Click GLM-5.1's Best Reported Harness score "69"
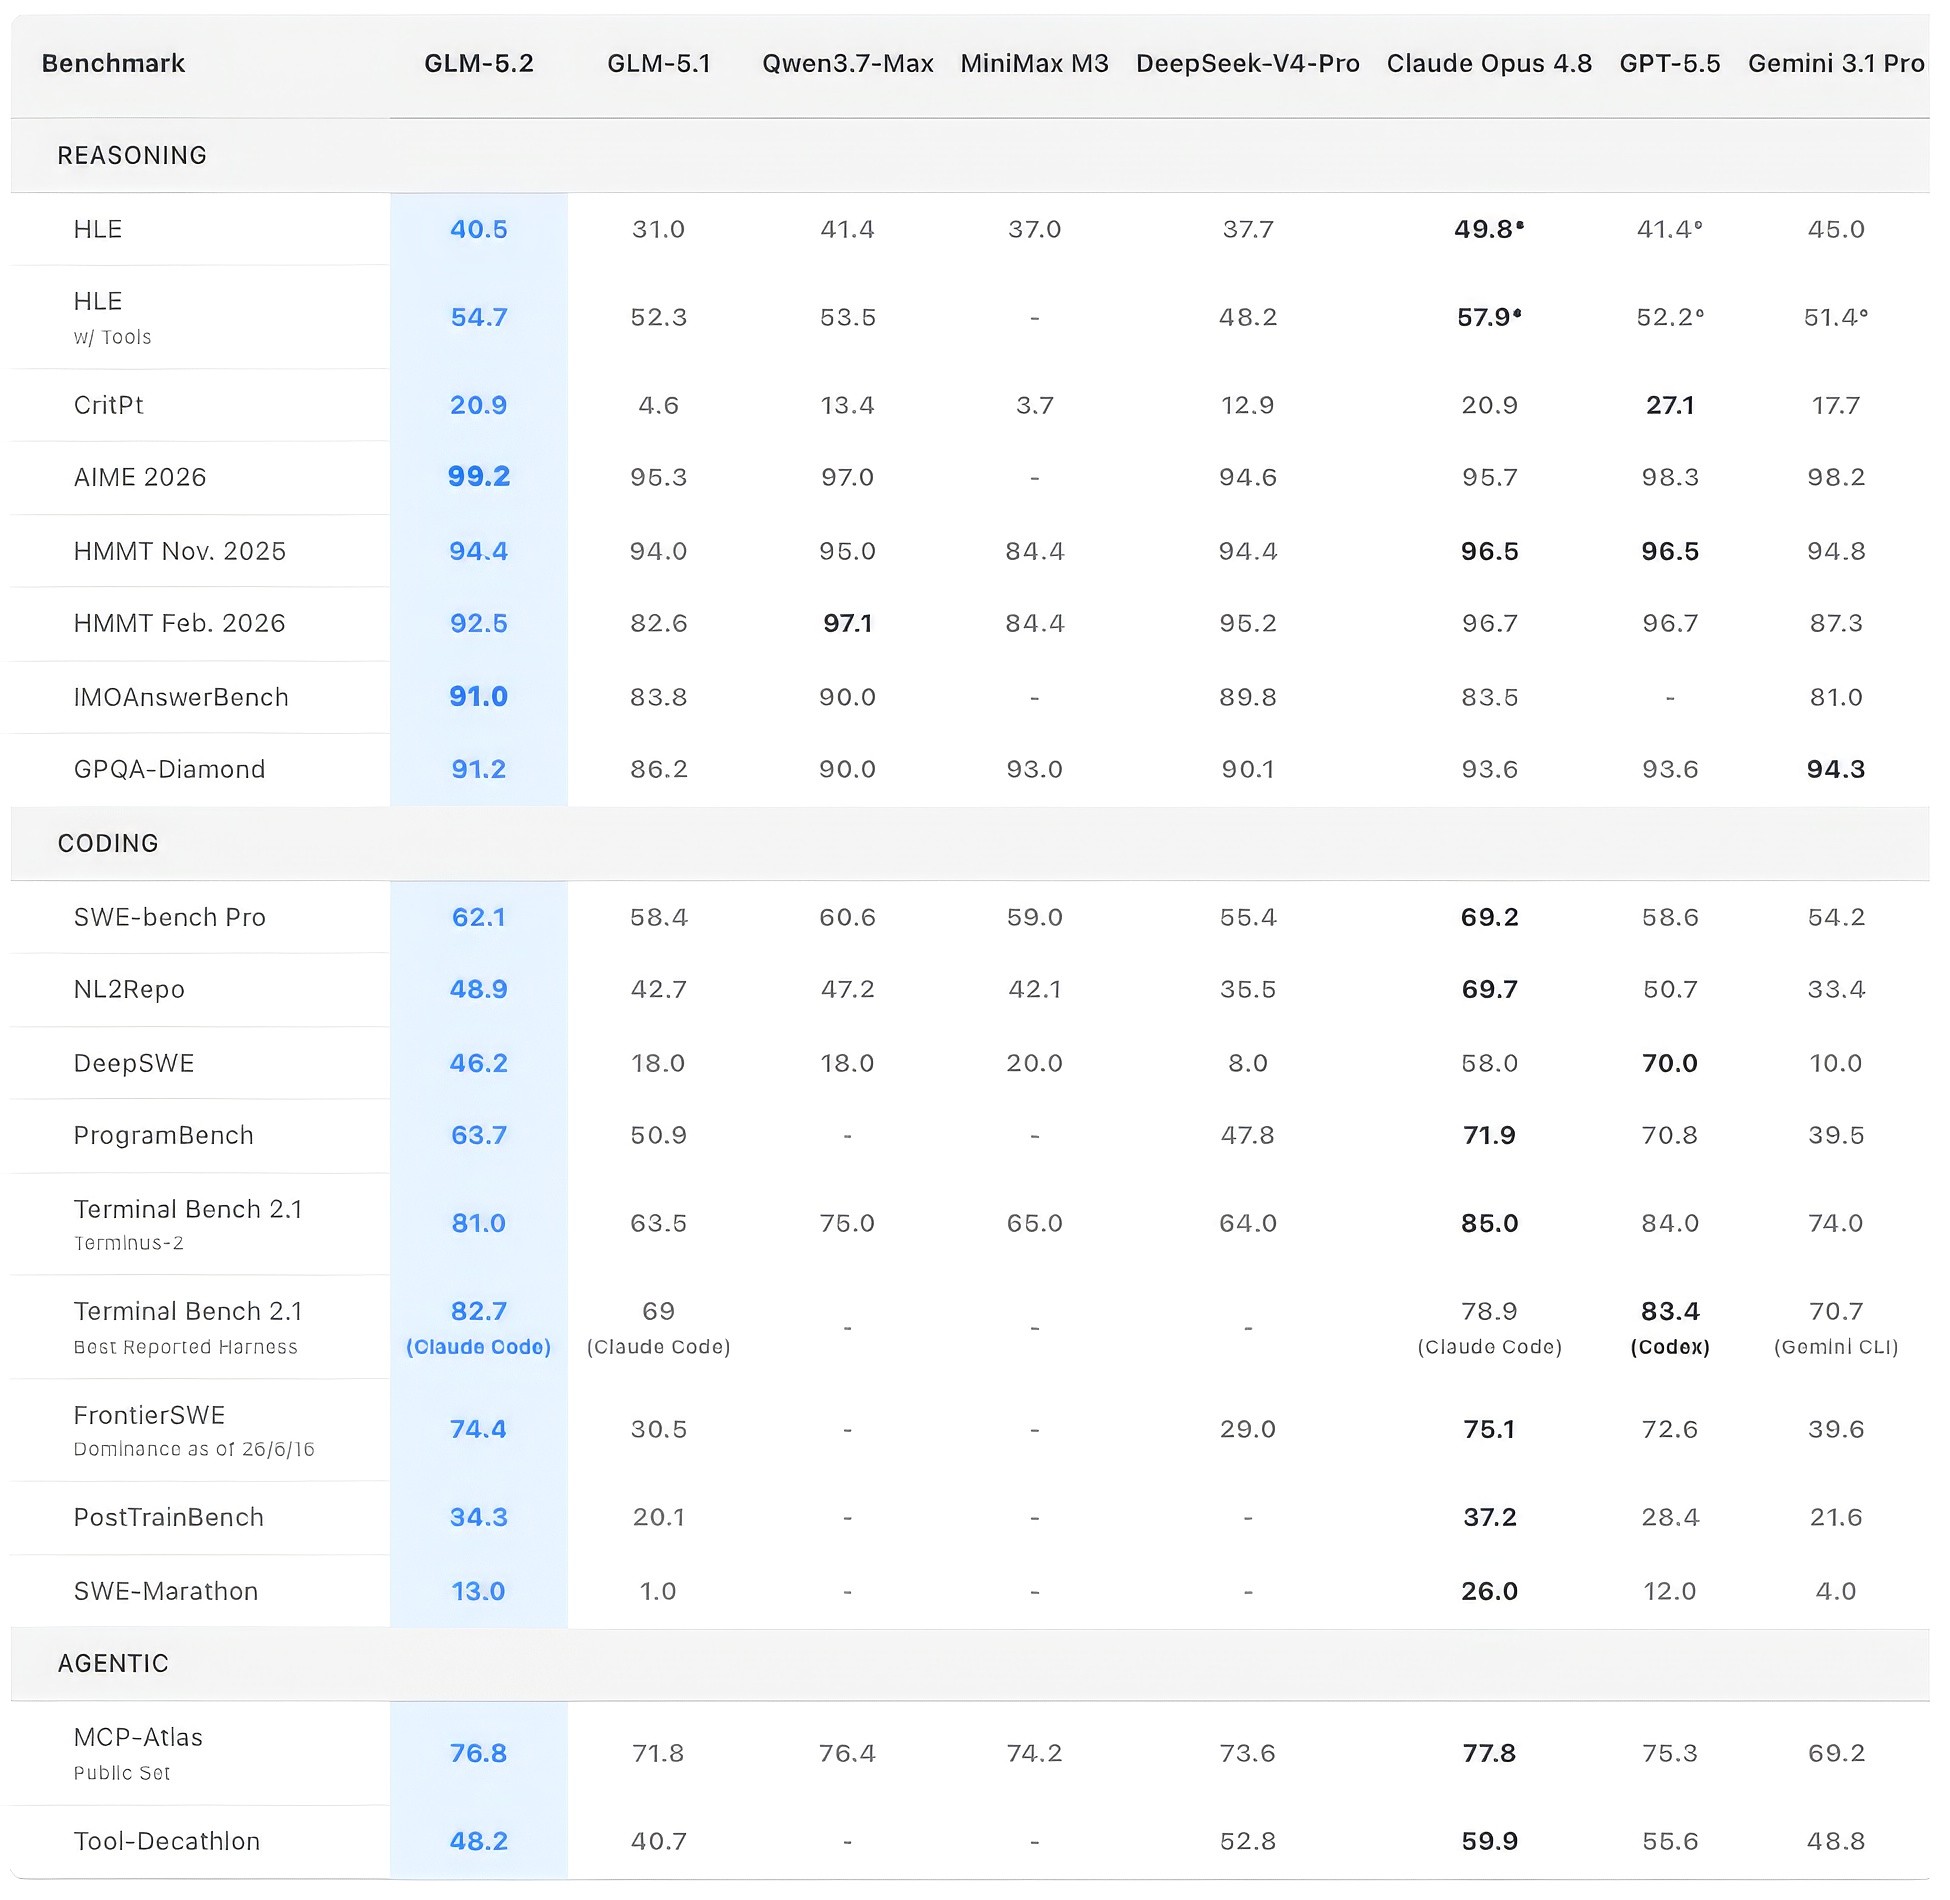Screen dimensions: 1950x1900 click(659, 1312)
